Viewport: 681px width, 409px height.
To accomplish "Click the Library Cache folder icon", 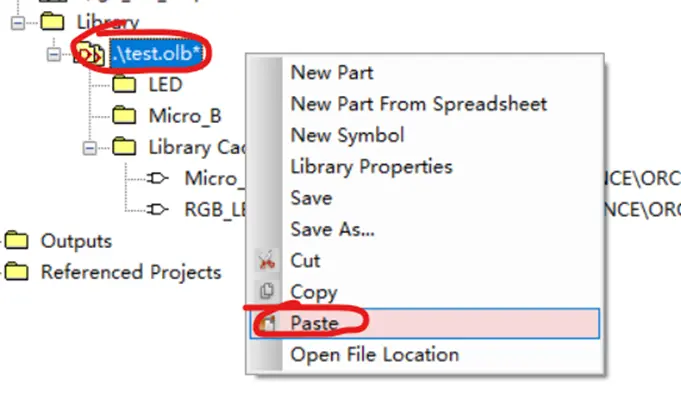I will (124, 146).
